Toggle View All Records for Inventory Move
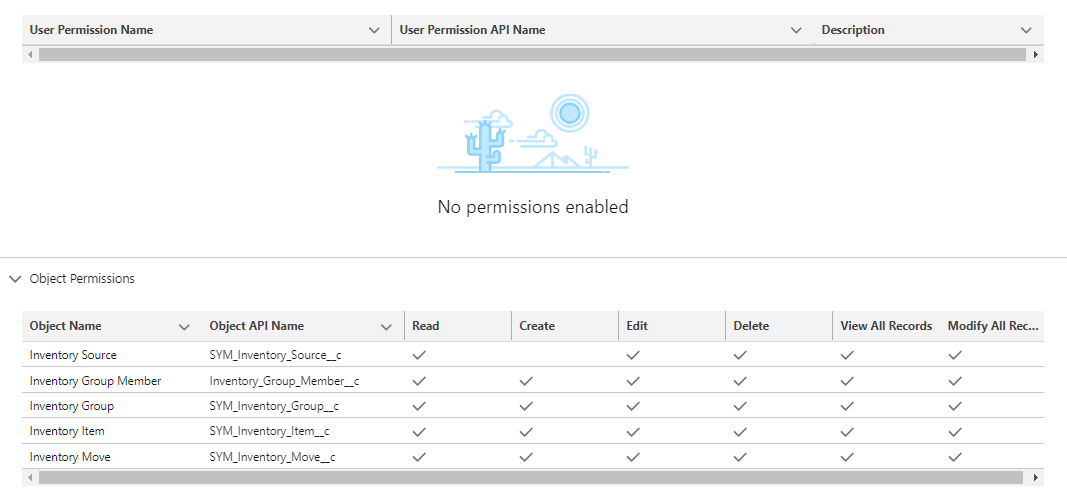 point(847,457)
